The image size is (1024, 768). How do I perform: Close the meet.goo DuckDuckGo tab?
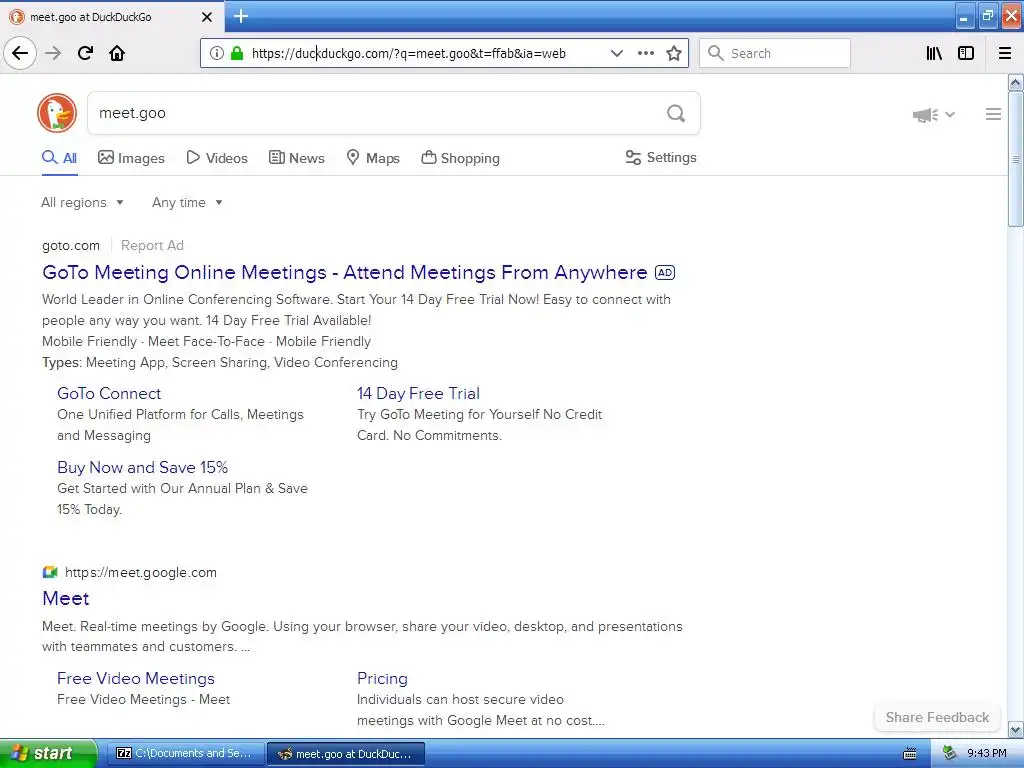point(207,17)
